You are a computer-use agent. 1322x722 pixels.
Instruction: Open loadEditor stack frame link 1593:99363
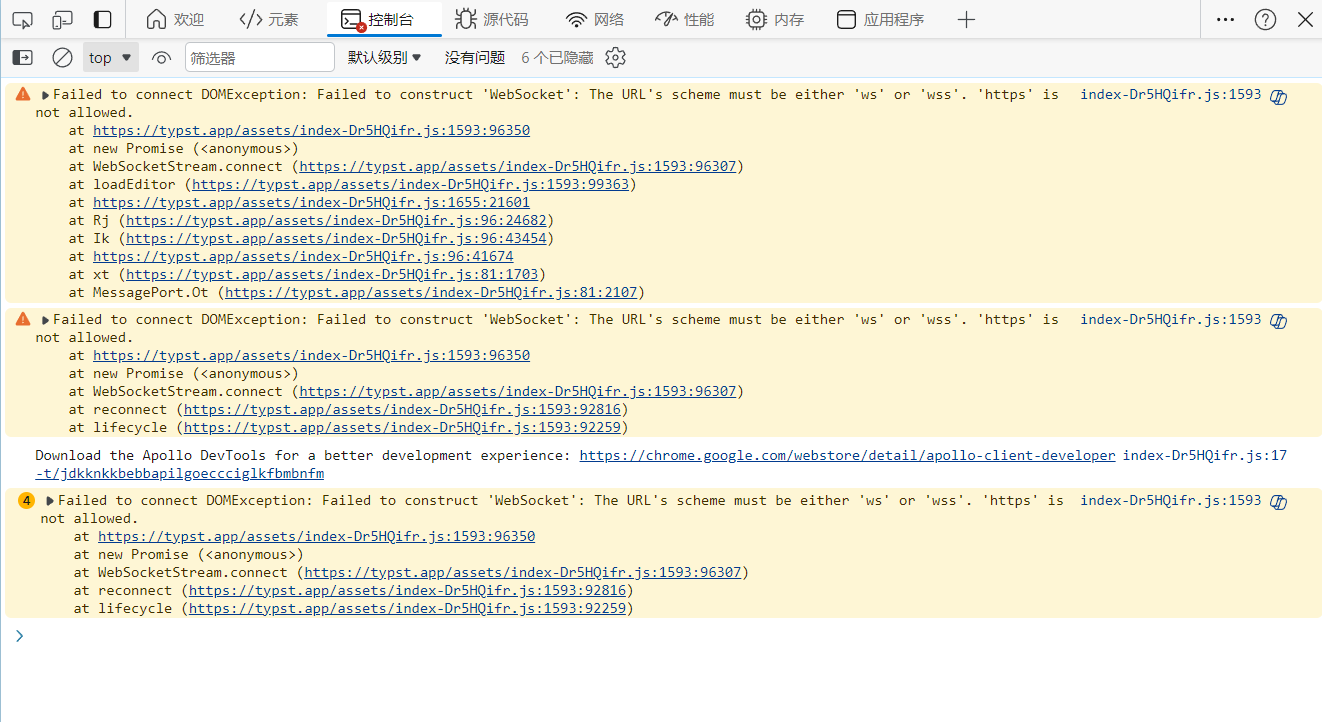(410, 184)
